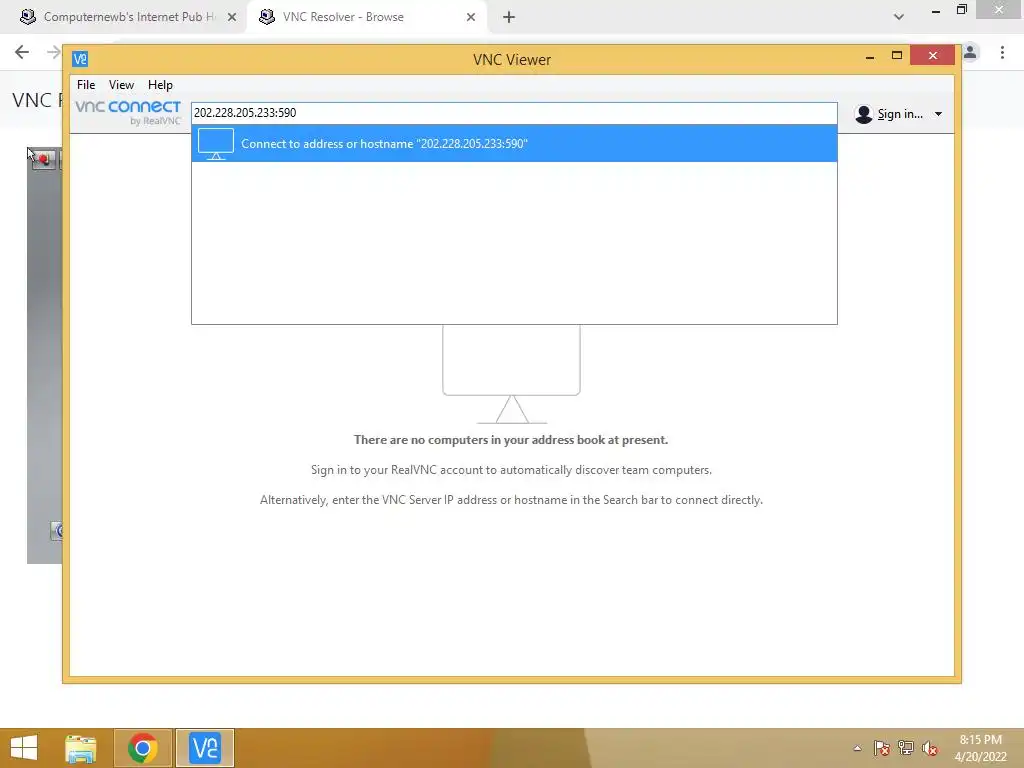The height and width of the screenshot is (768, 1024).
Task: Open the Help menu in VNC Viewer
Action: point(160,85)
